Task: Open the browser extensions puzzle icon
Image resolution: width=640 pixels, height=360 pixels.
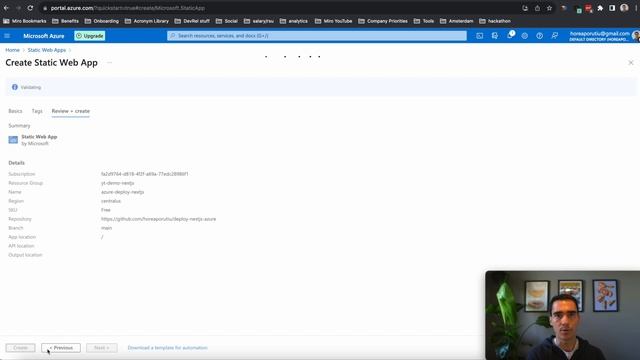Action: (x=600, y=8)
